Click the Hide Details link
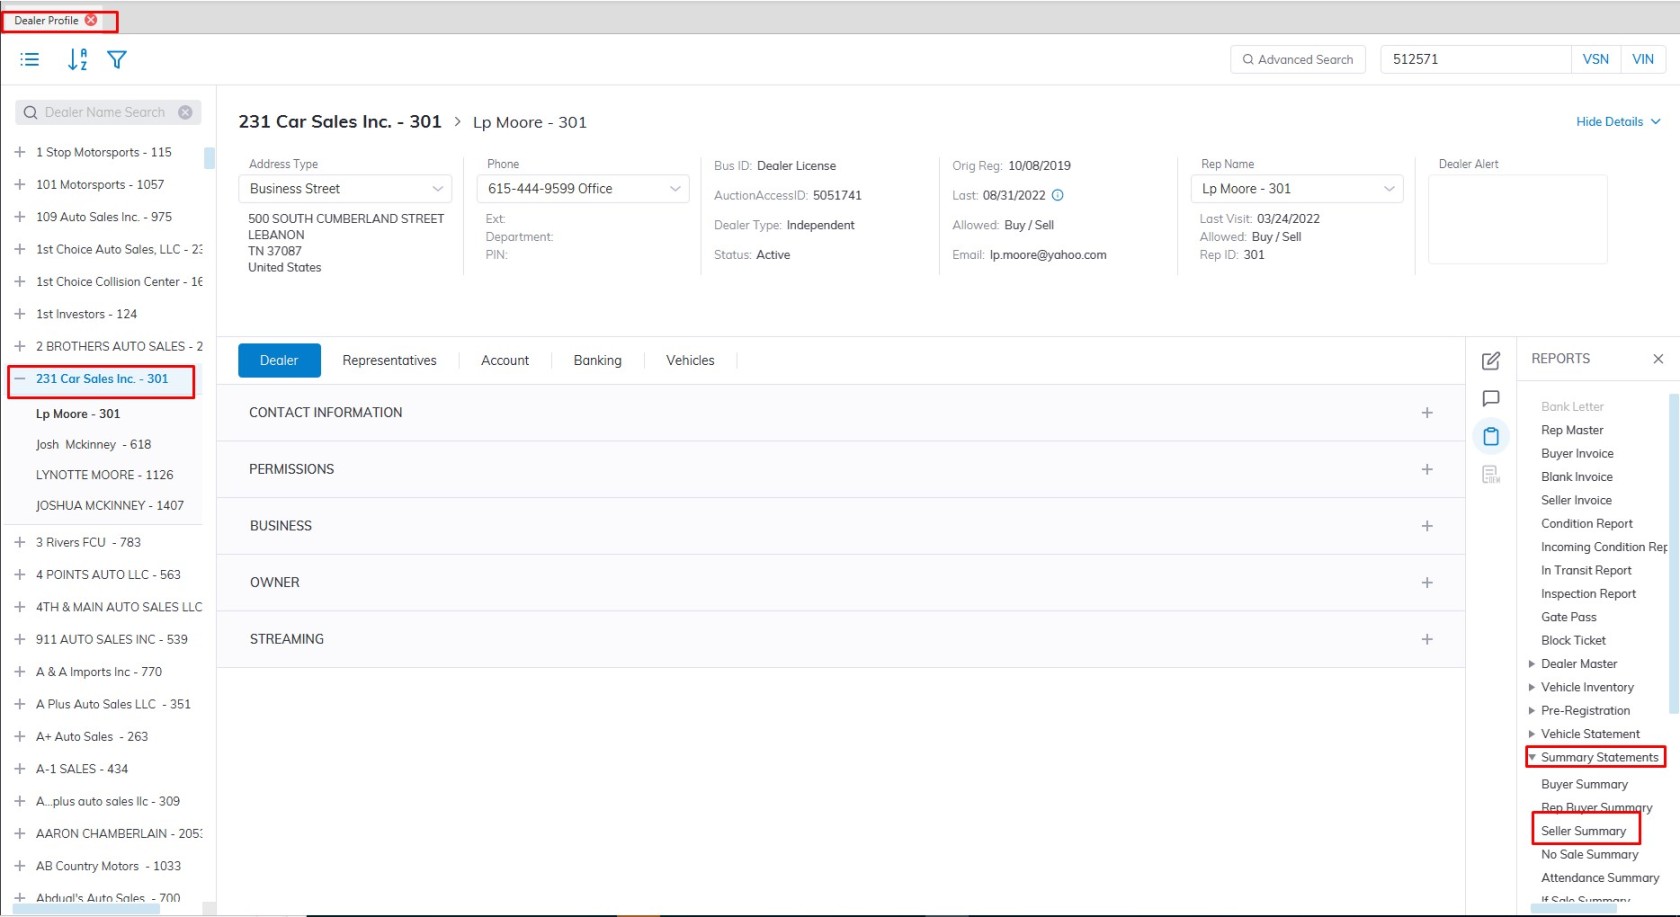Viewport: 1680px width, 917px height. pos(1617,122)
